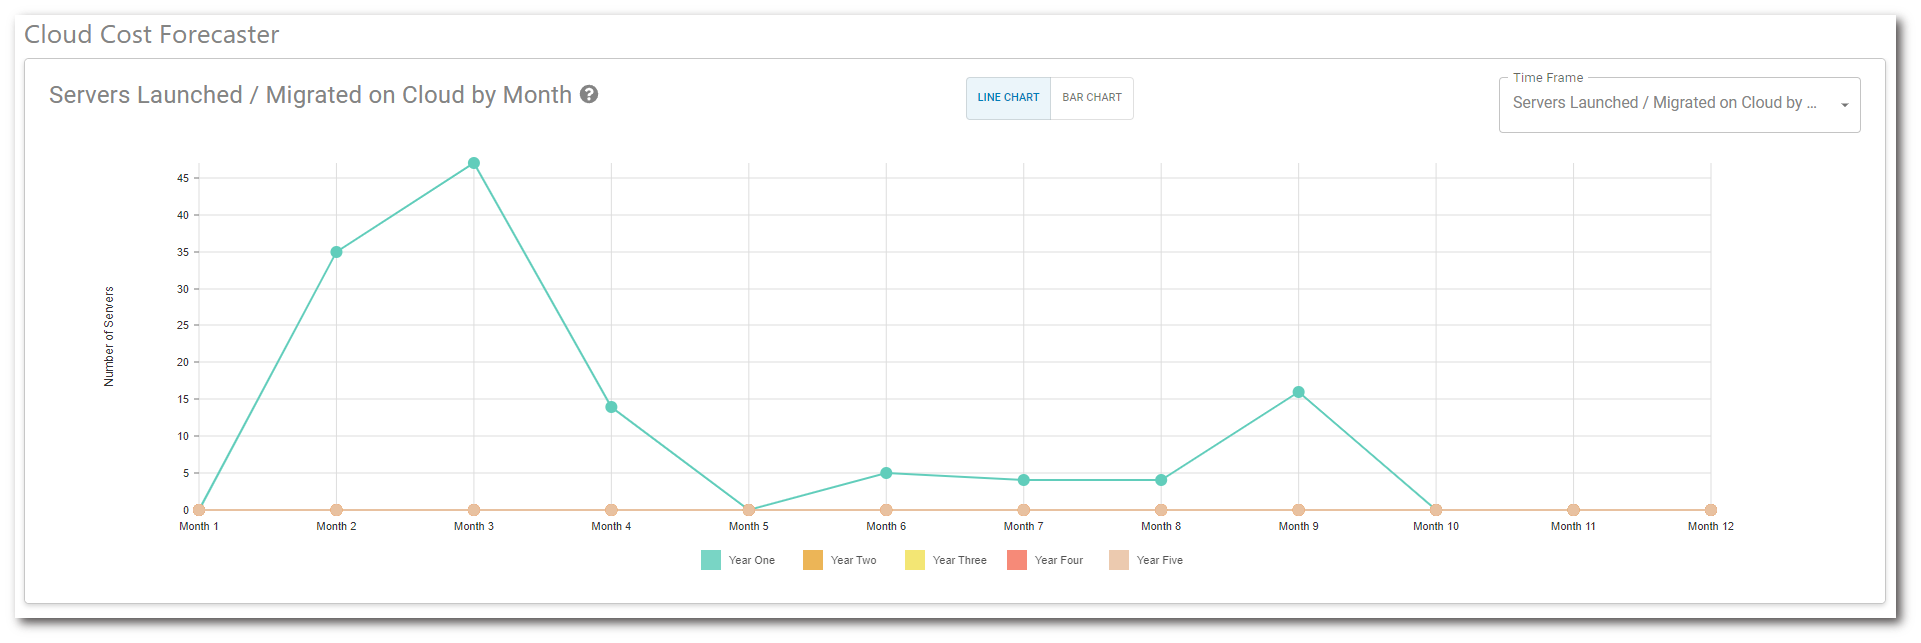Screen dimensions: 1921x643
Task: Switch to the Bar Chart view
Action: (x=1091, y=98)
